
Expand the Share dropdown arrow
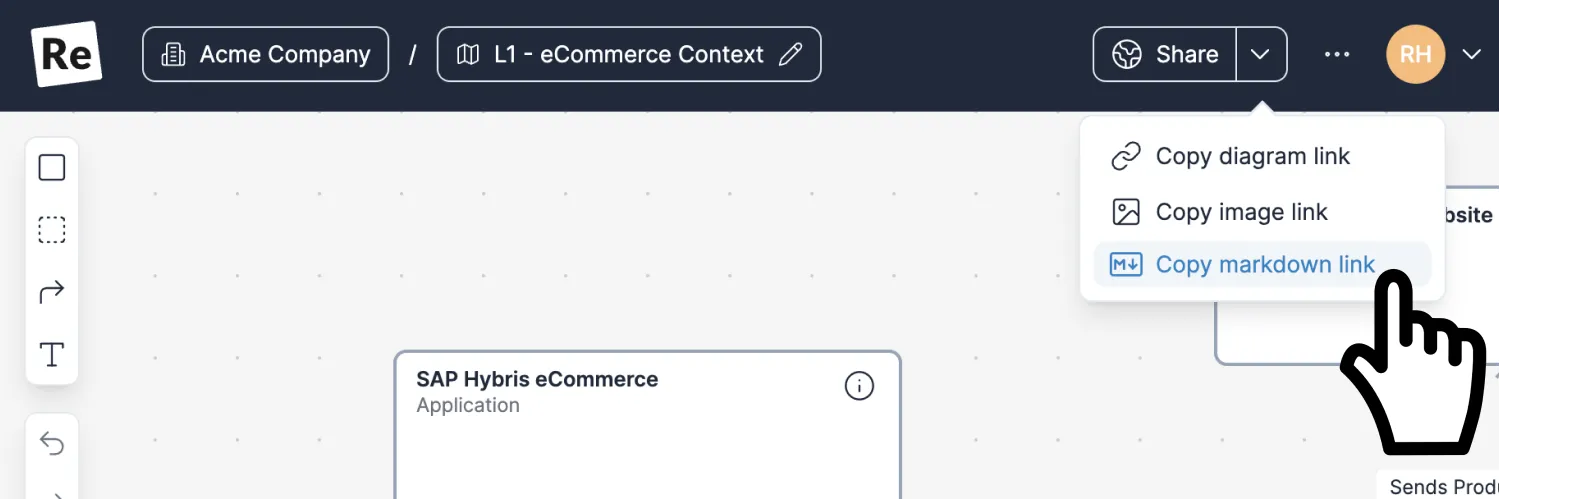click(x=1261, y=54)
